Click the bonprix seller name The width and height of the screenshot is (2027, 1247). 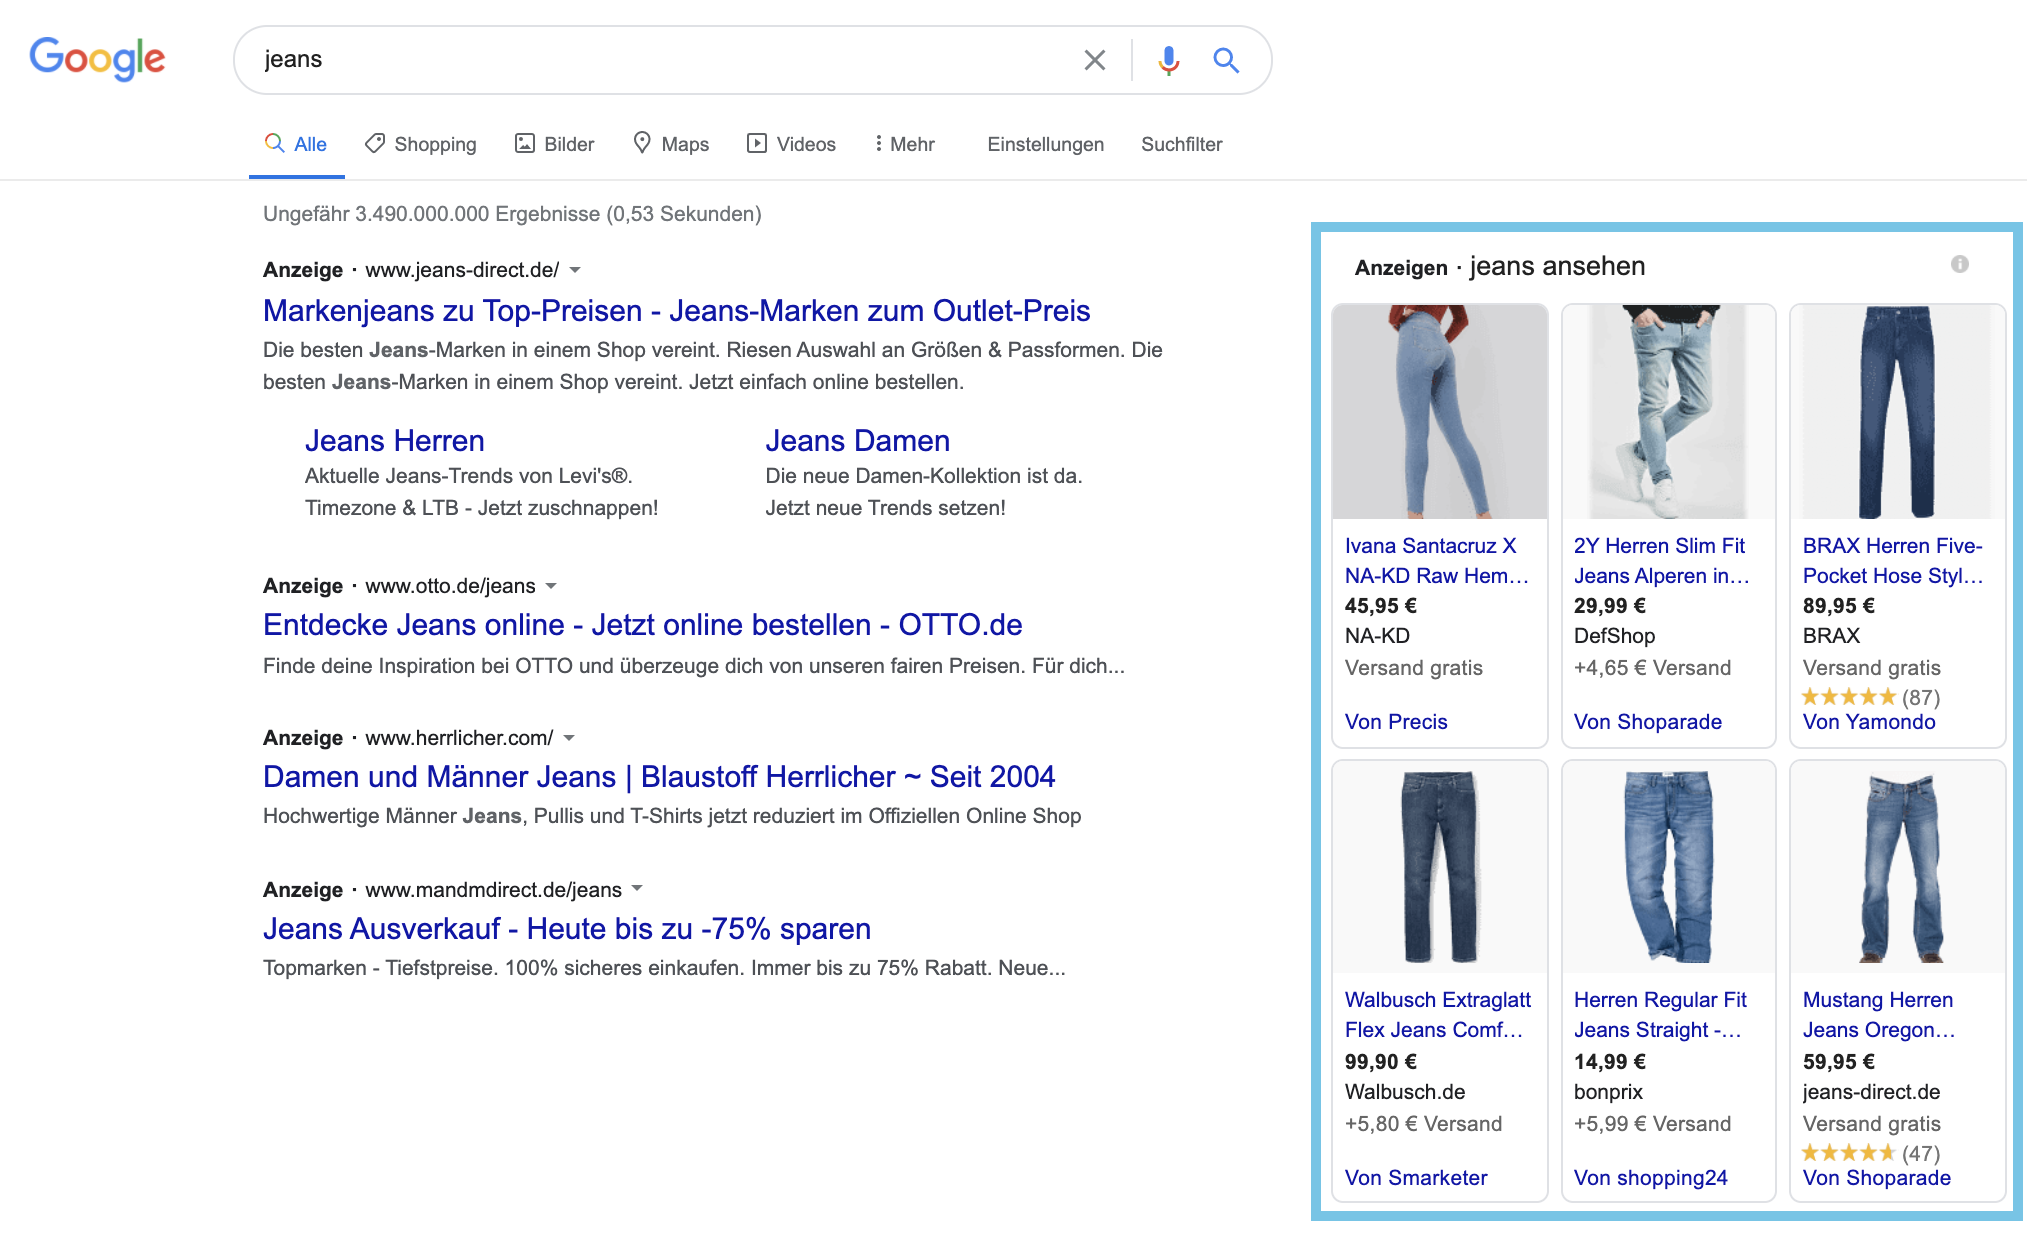pos(1608,1092)
